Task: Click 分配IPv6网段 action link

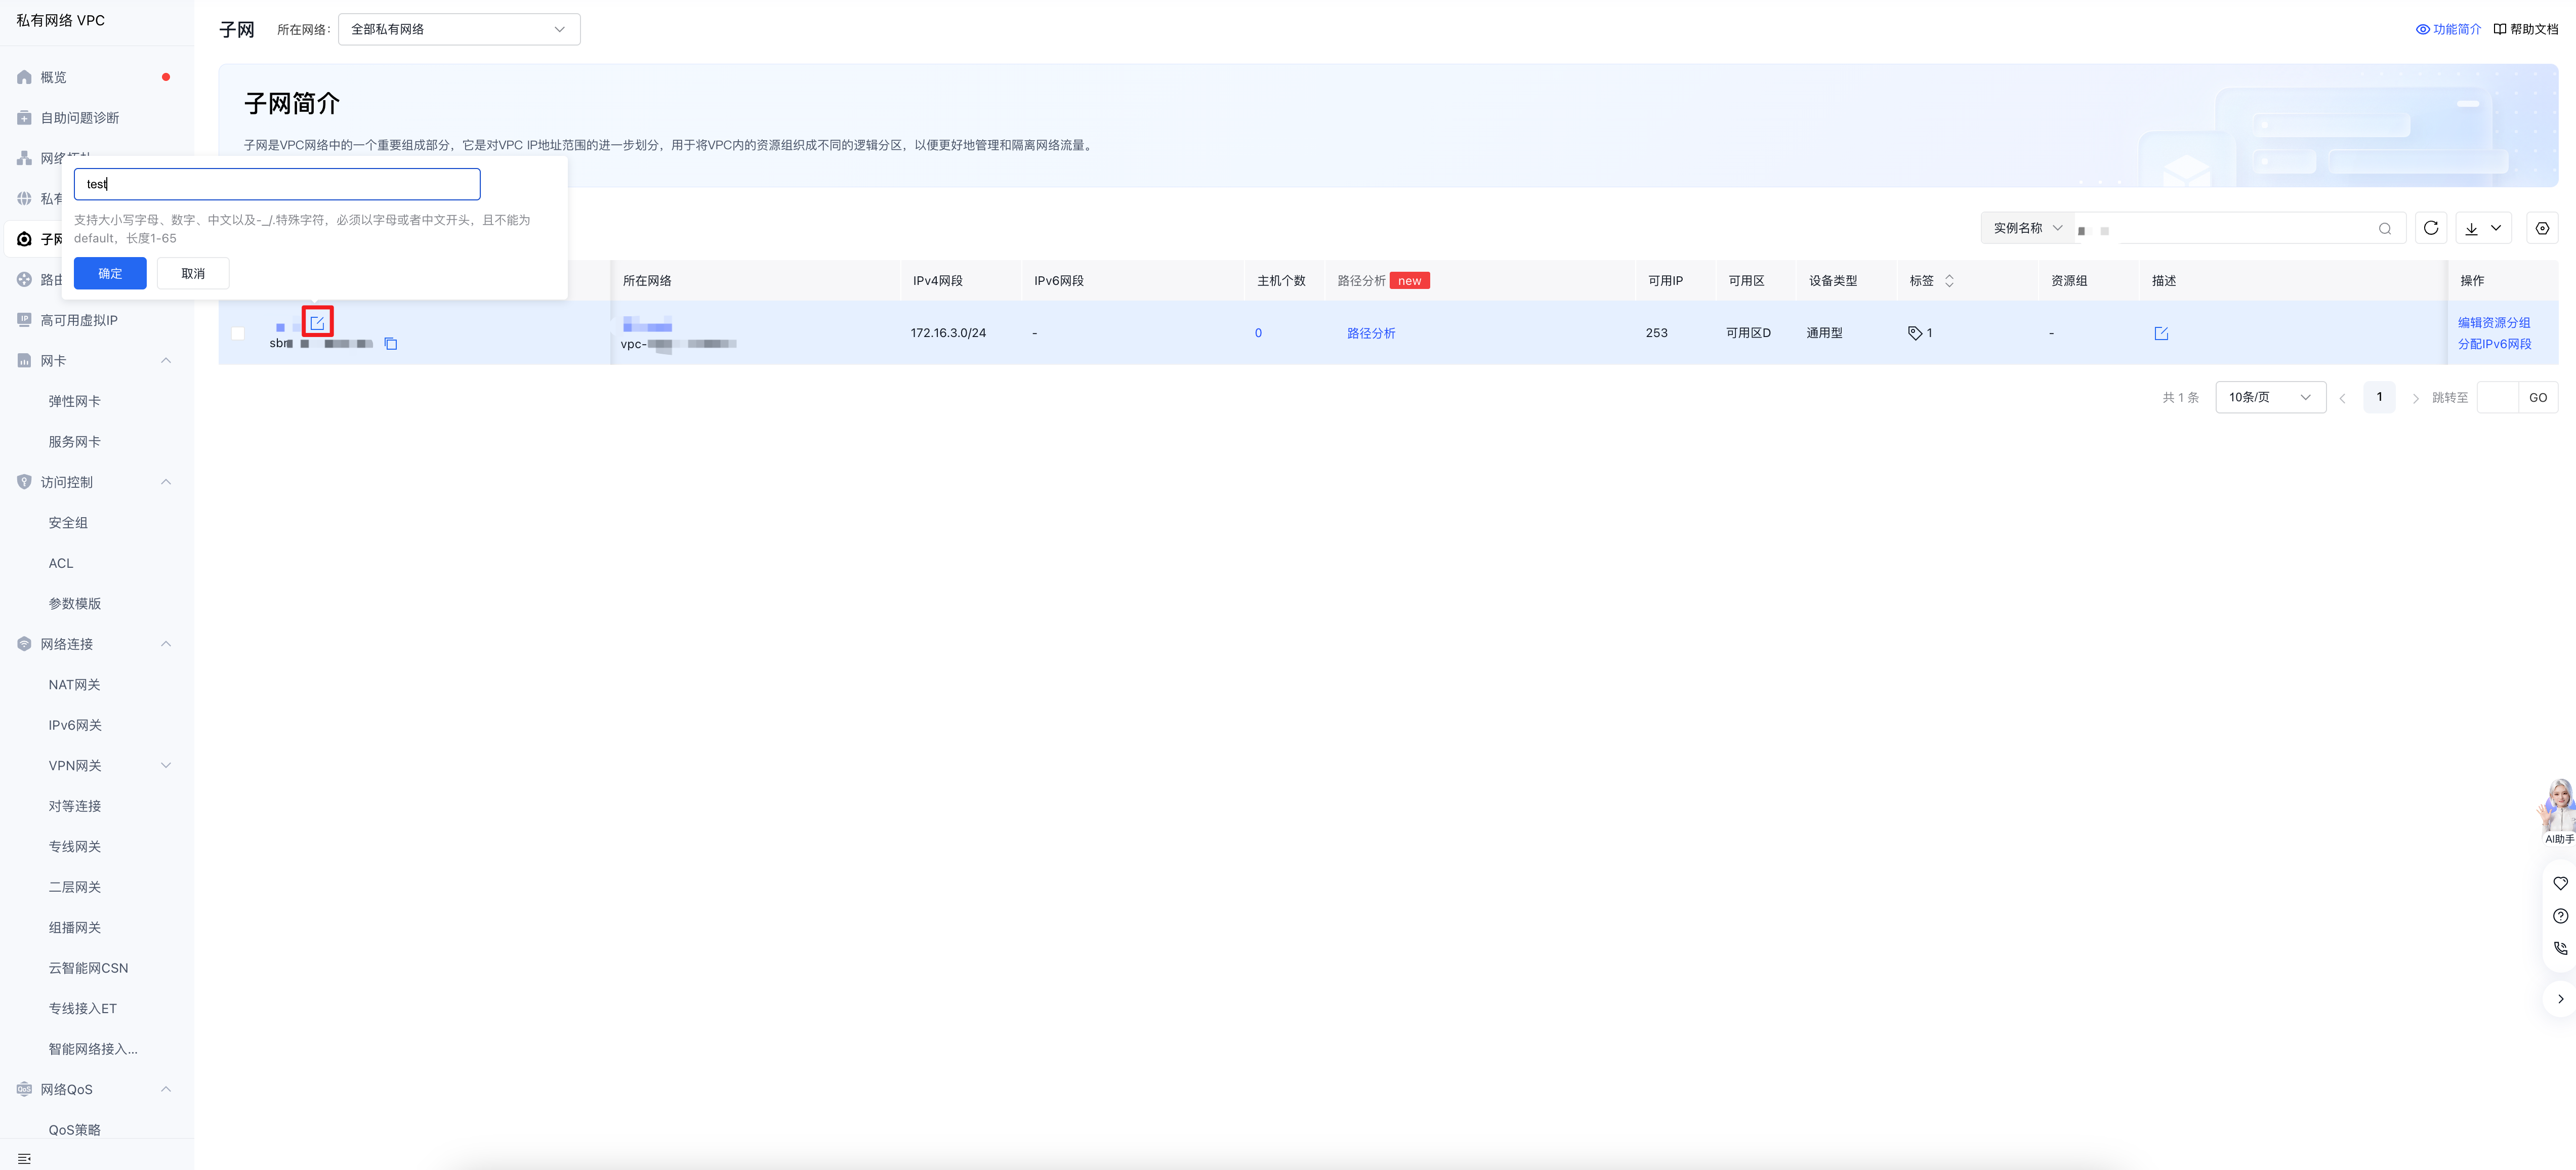Action: (x=2495, y=344)
